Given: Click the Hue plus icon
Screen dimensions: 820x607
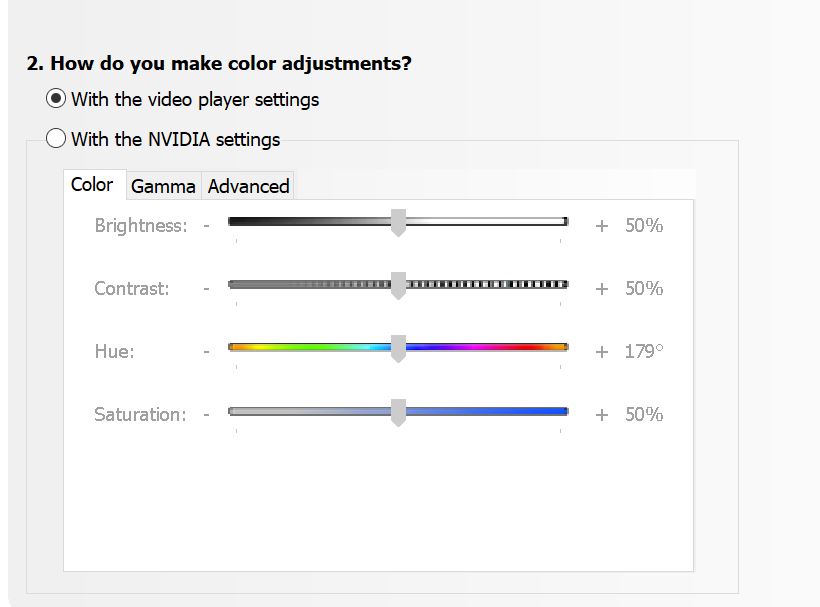Looking at the screenshot, I should click(601, 352).
